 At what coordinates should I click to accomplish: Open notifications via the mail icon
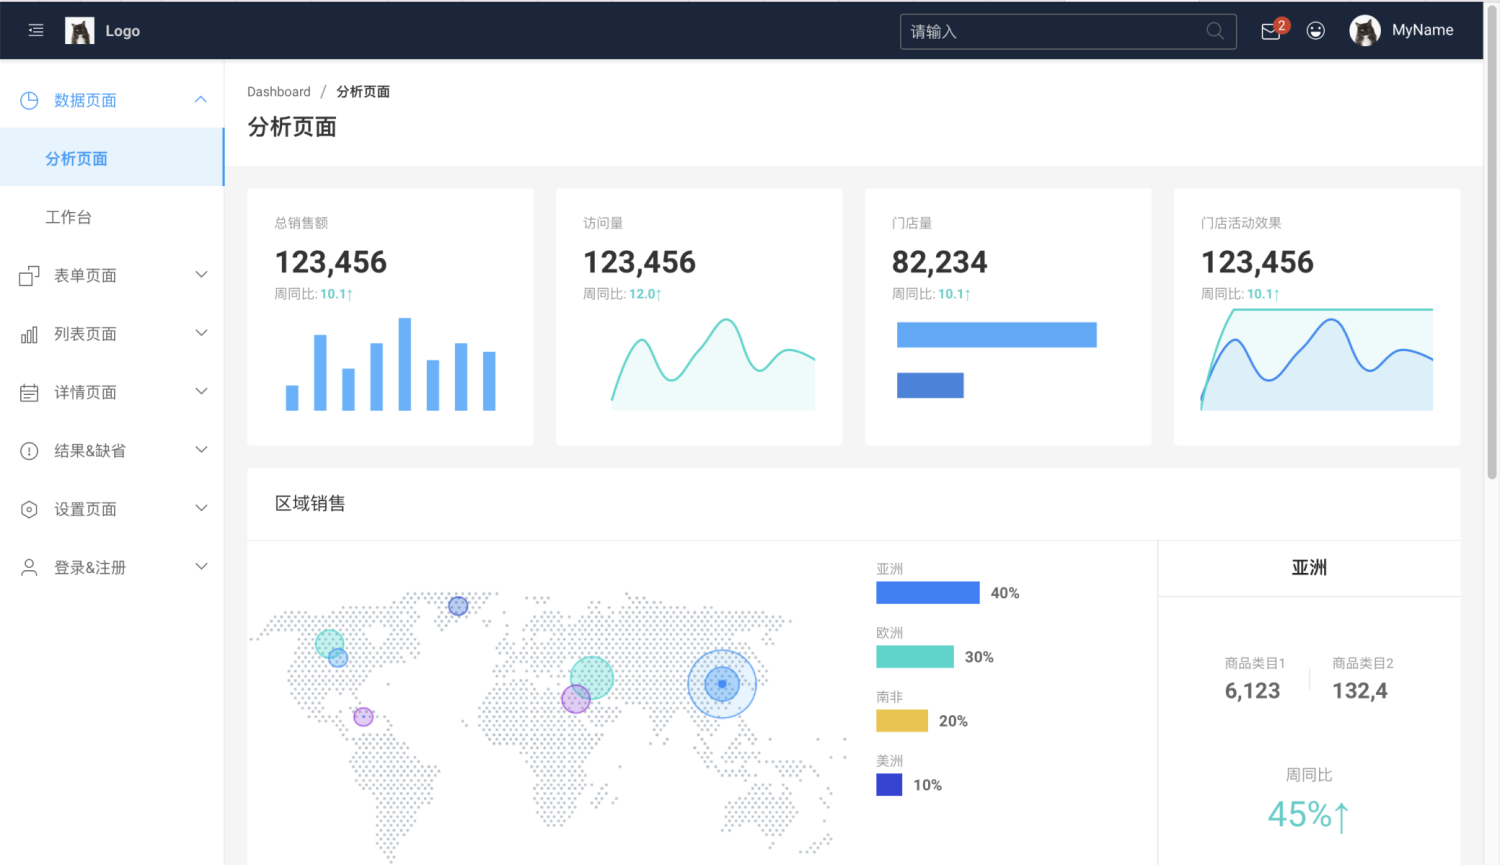point(1270,31)
